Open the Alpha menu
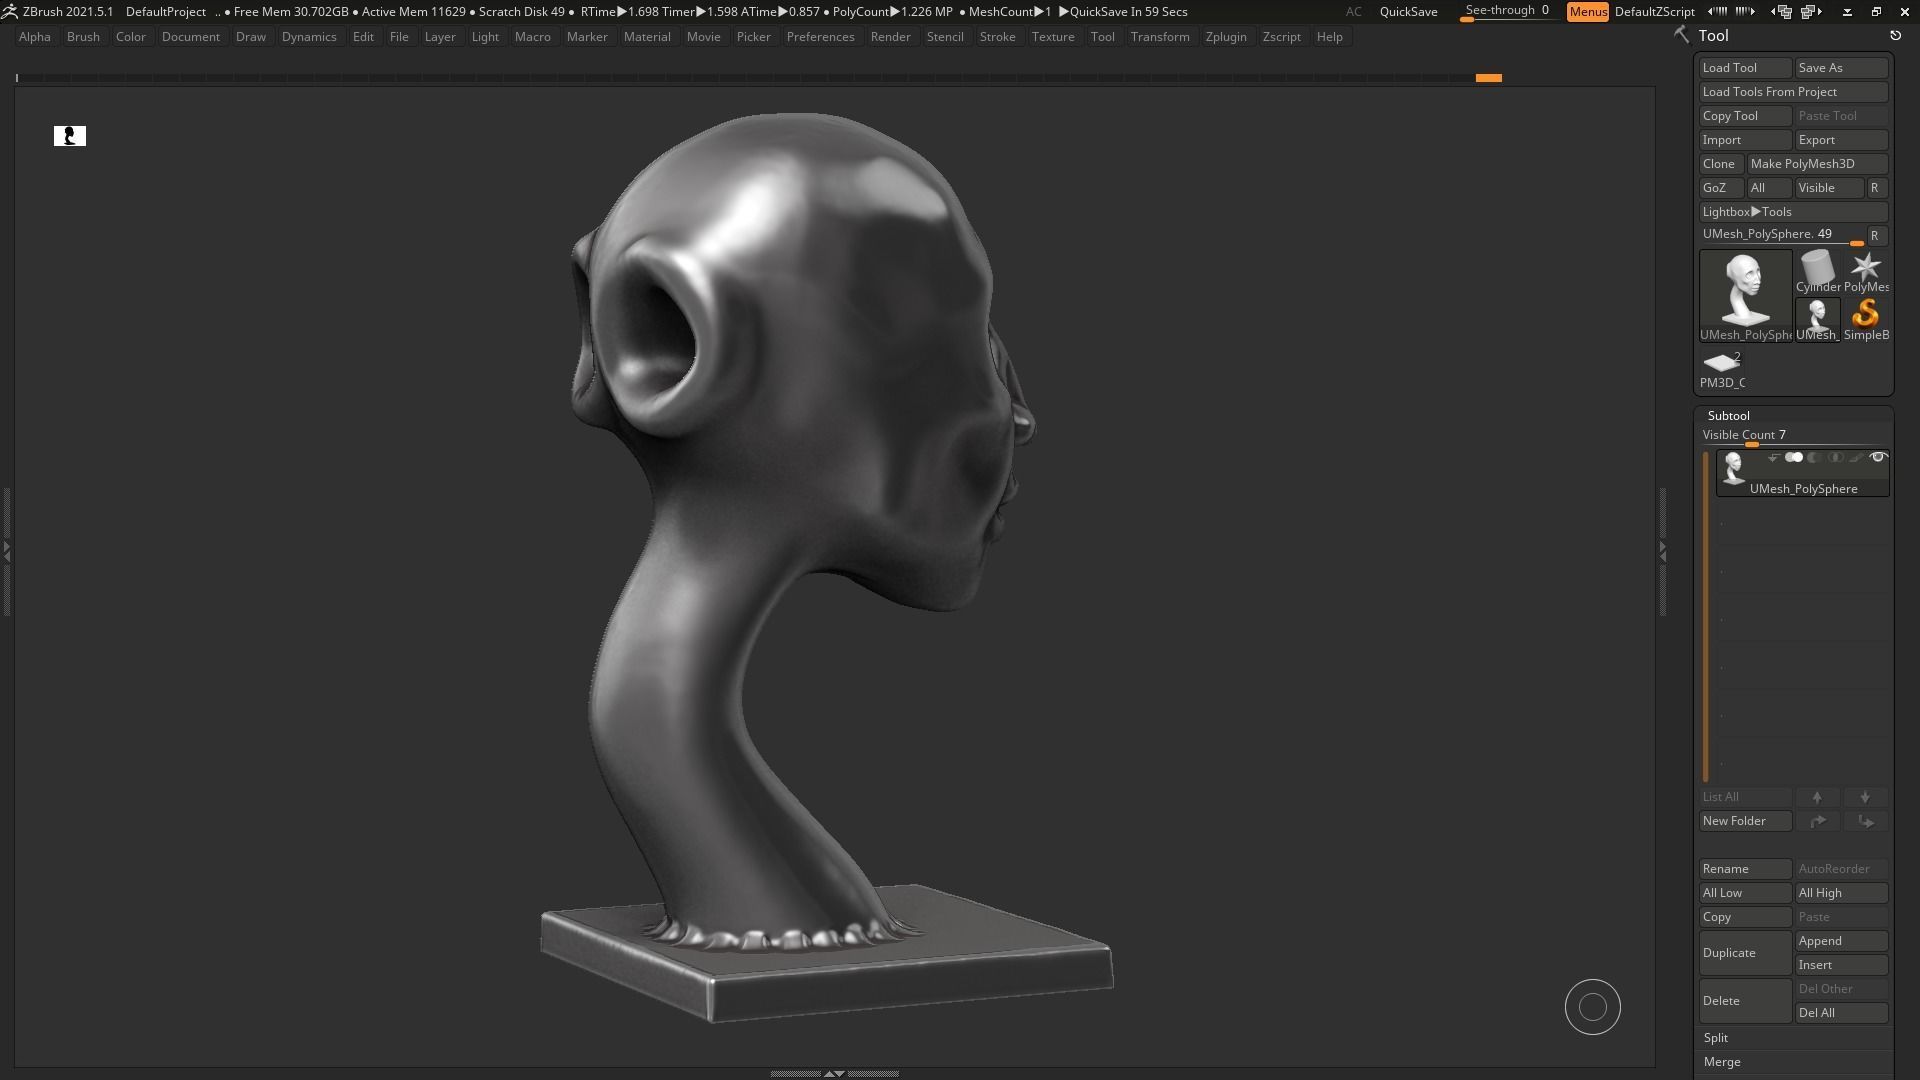 point(35,37)
